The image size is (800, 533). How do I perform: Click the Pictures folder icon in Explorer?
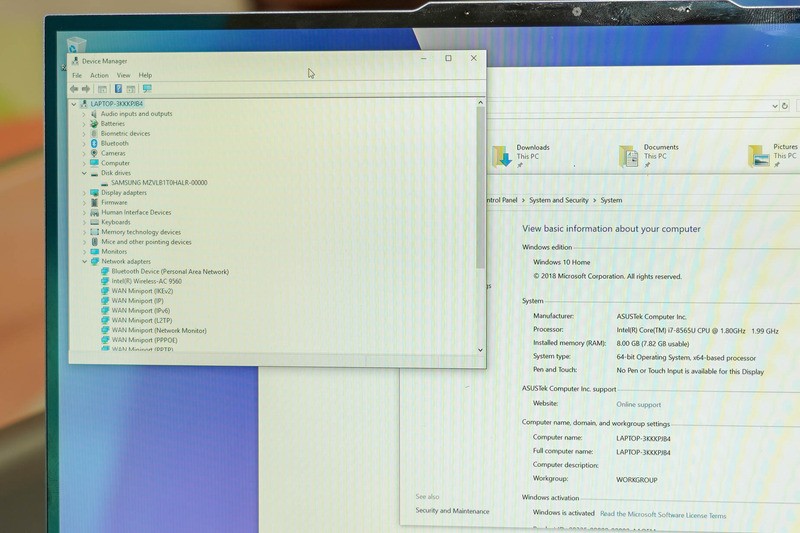pyautogui.click(x=759, y=156)
